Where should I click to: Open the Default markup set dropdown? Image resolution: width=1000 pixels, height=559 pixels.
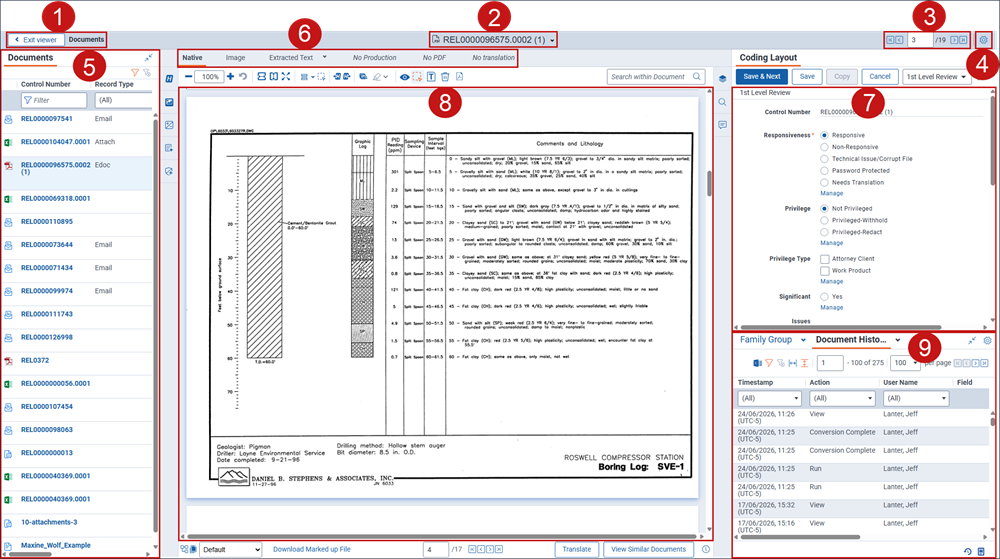pyautogui.click(x=231, y=549)
